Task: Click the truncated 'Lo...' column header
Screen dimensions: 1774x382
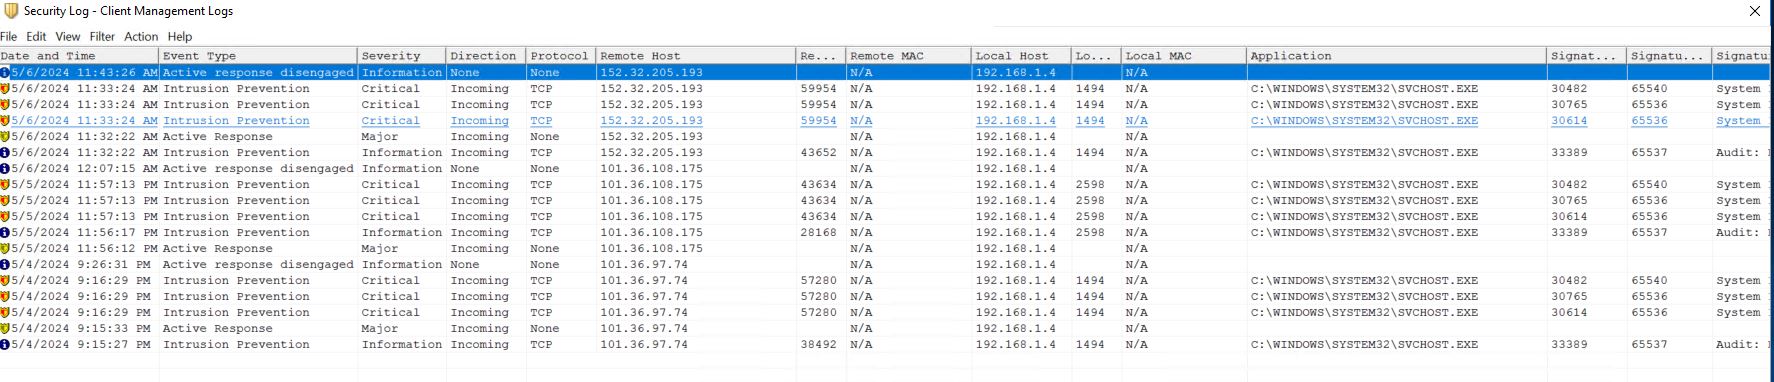Action: (x=1096, y=56)
